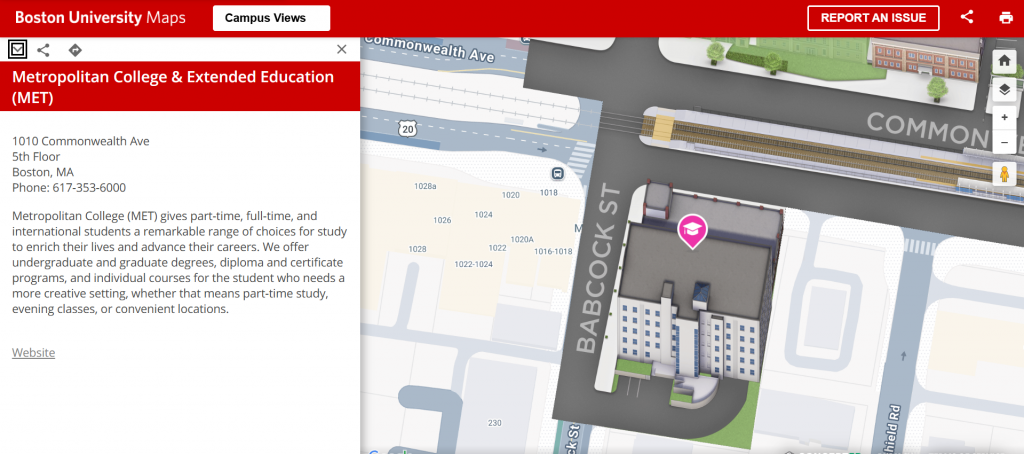1024x454 pixels.
Task: Click the Boston University Maps logo
Action: (100, 18)
